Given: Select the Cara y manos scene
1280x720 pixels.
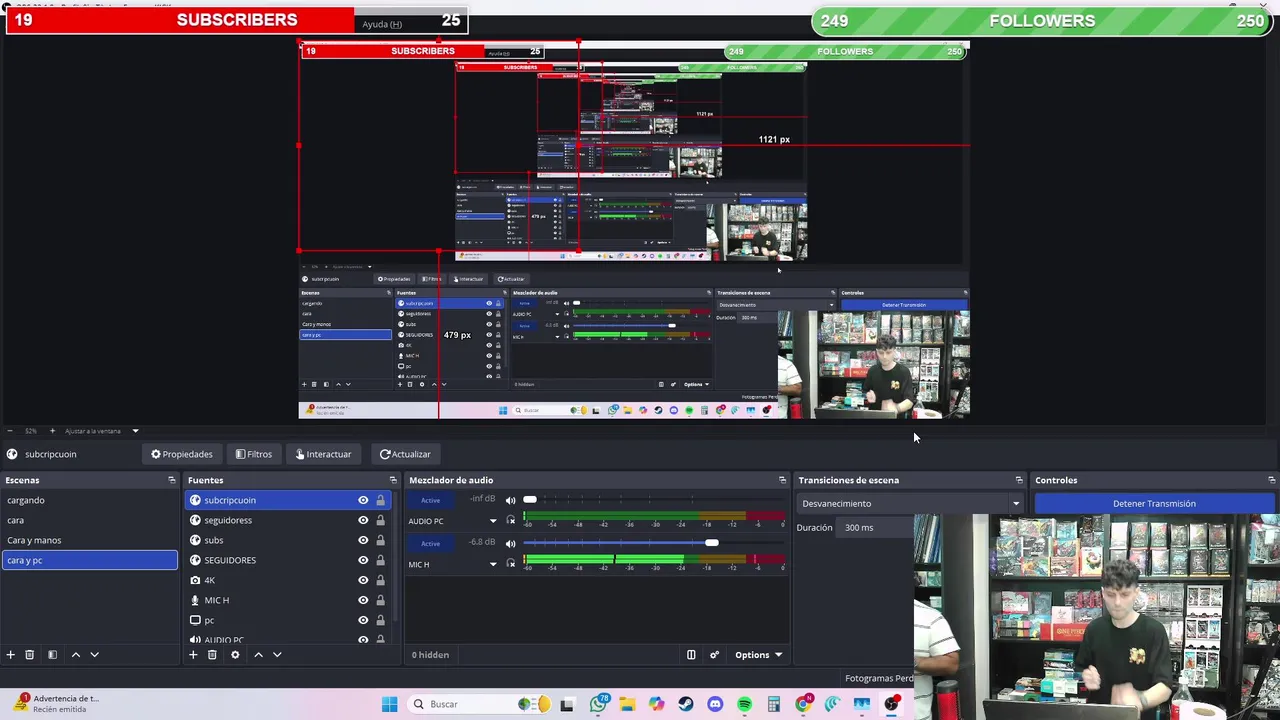Looking at the screenshot, I should (89, 540).
